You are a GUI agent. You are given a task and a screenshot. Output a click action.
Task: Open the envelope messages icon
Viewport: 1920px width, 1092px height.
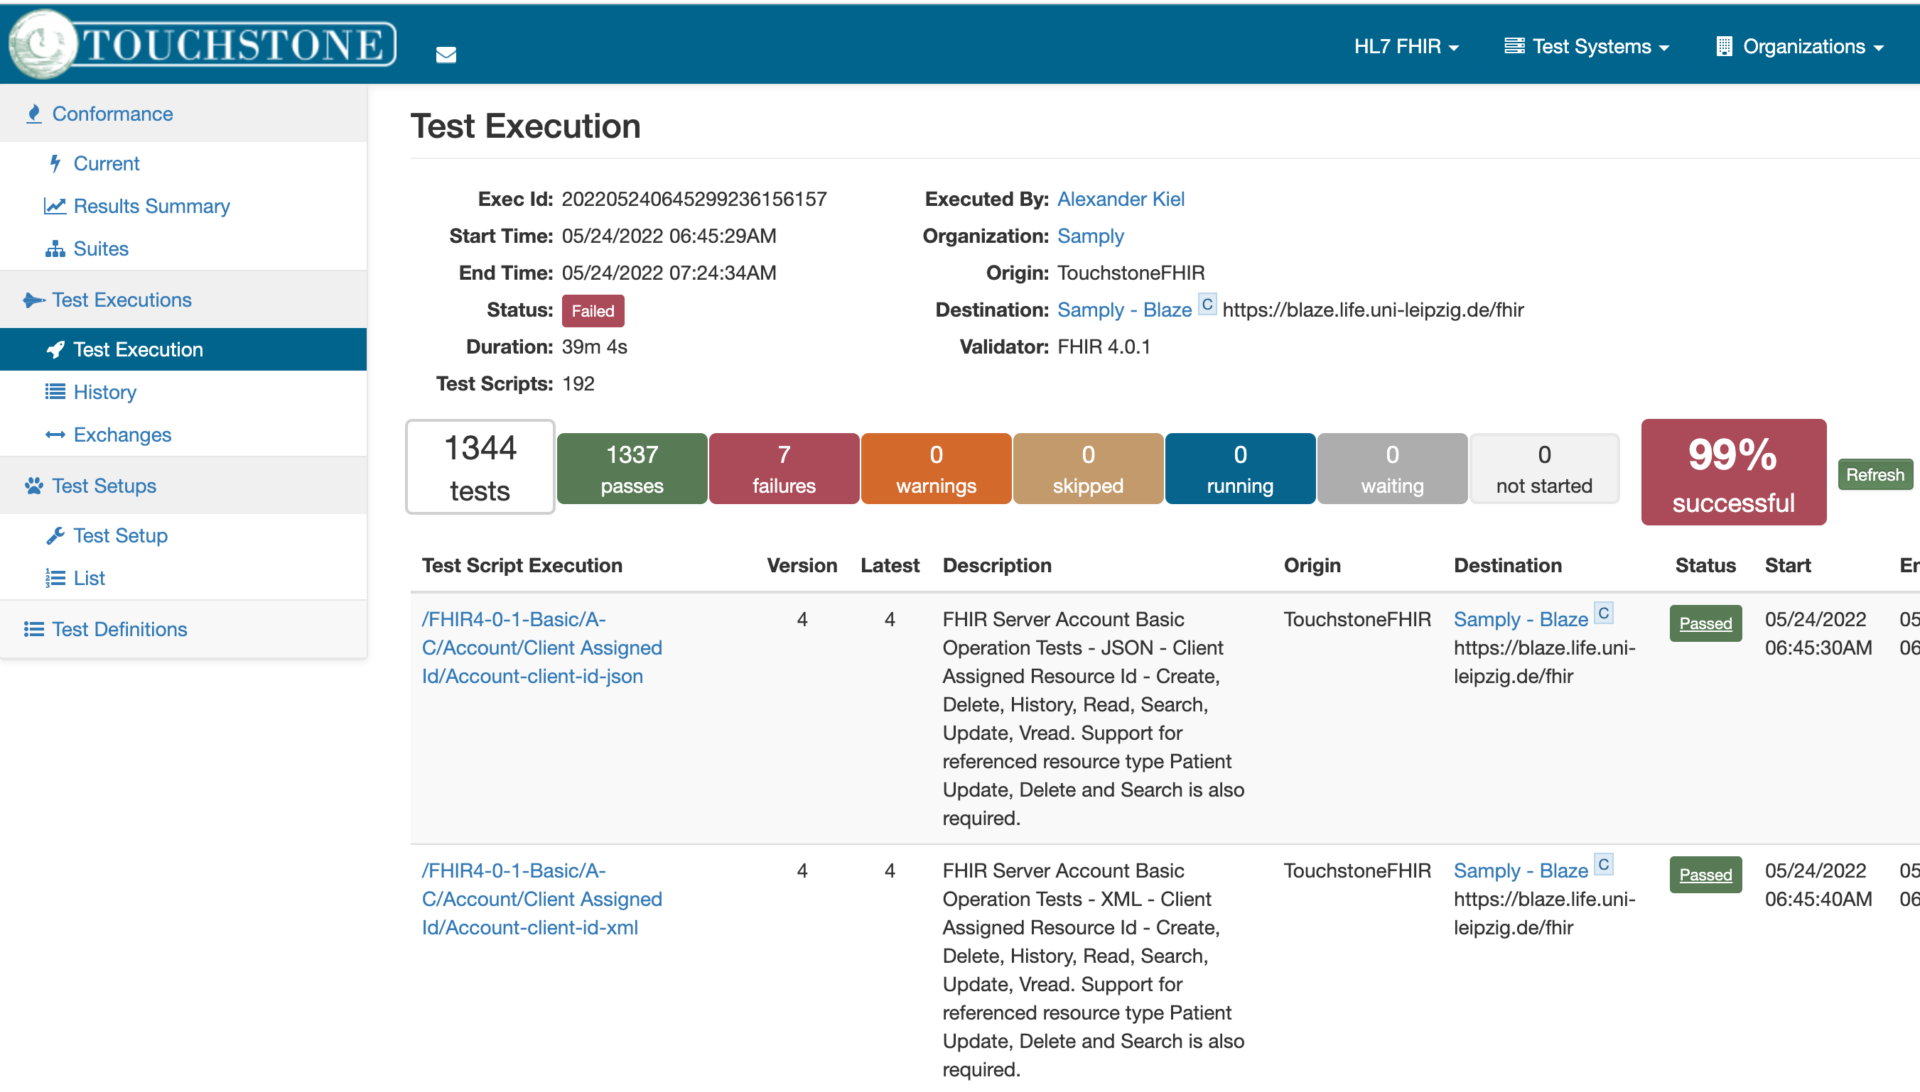pos(446,55)
